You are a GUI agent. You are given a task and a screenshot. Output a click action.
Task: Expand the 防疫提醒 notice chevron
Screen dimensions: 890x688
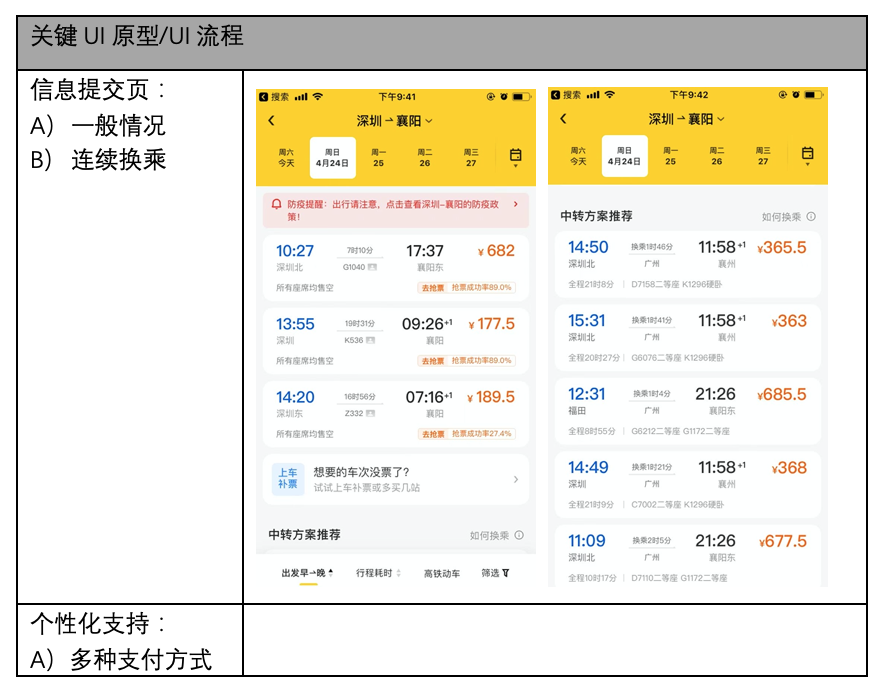(518, 204)
